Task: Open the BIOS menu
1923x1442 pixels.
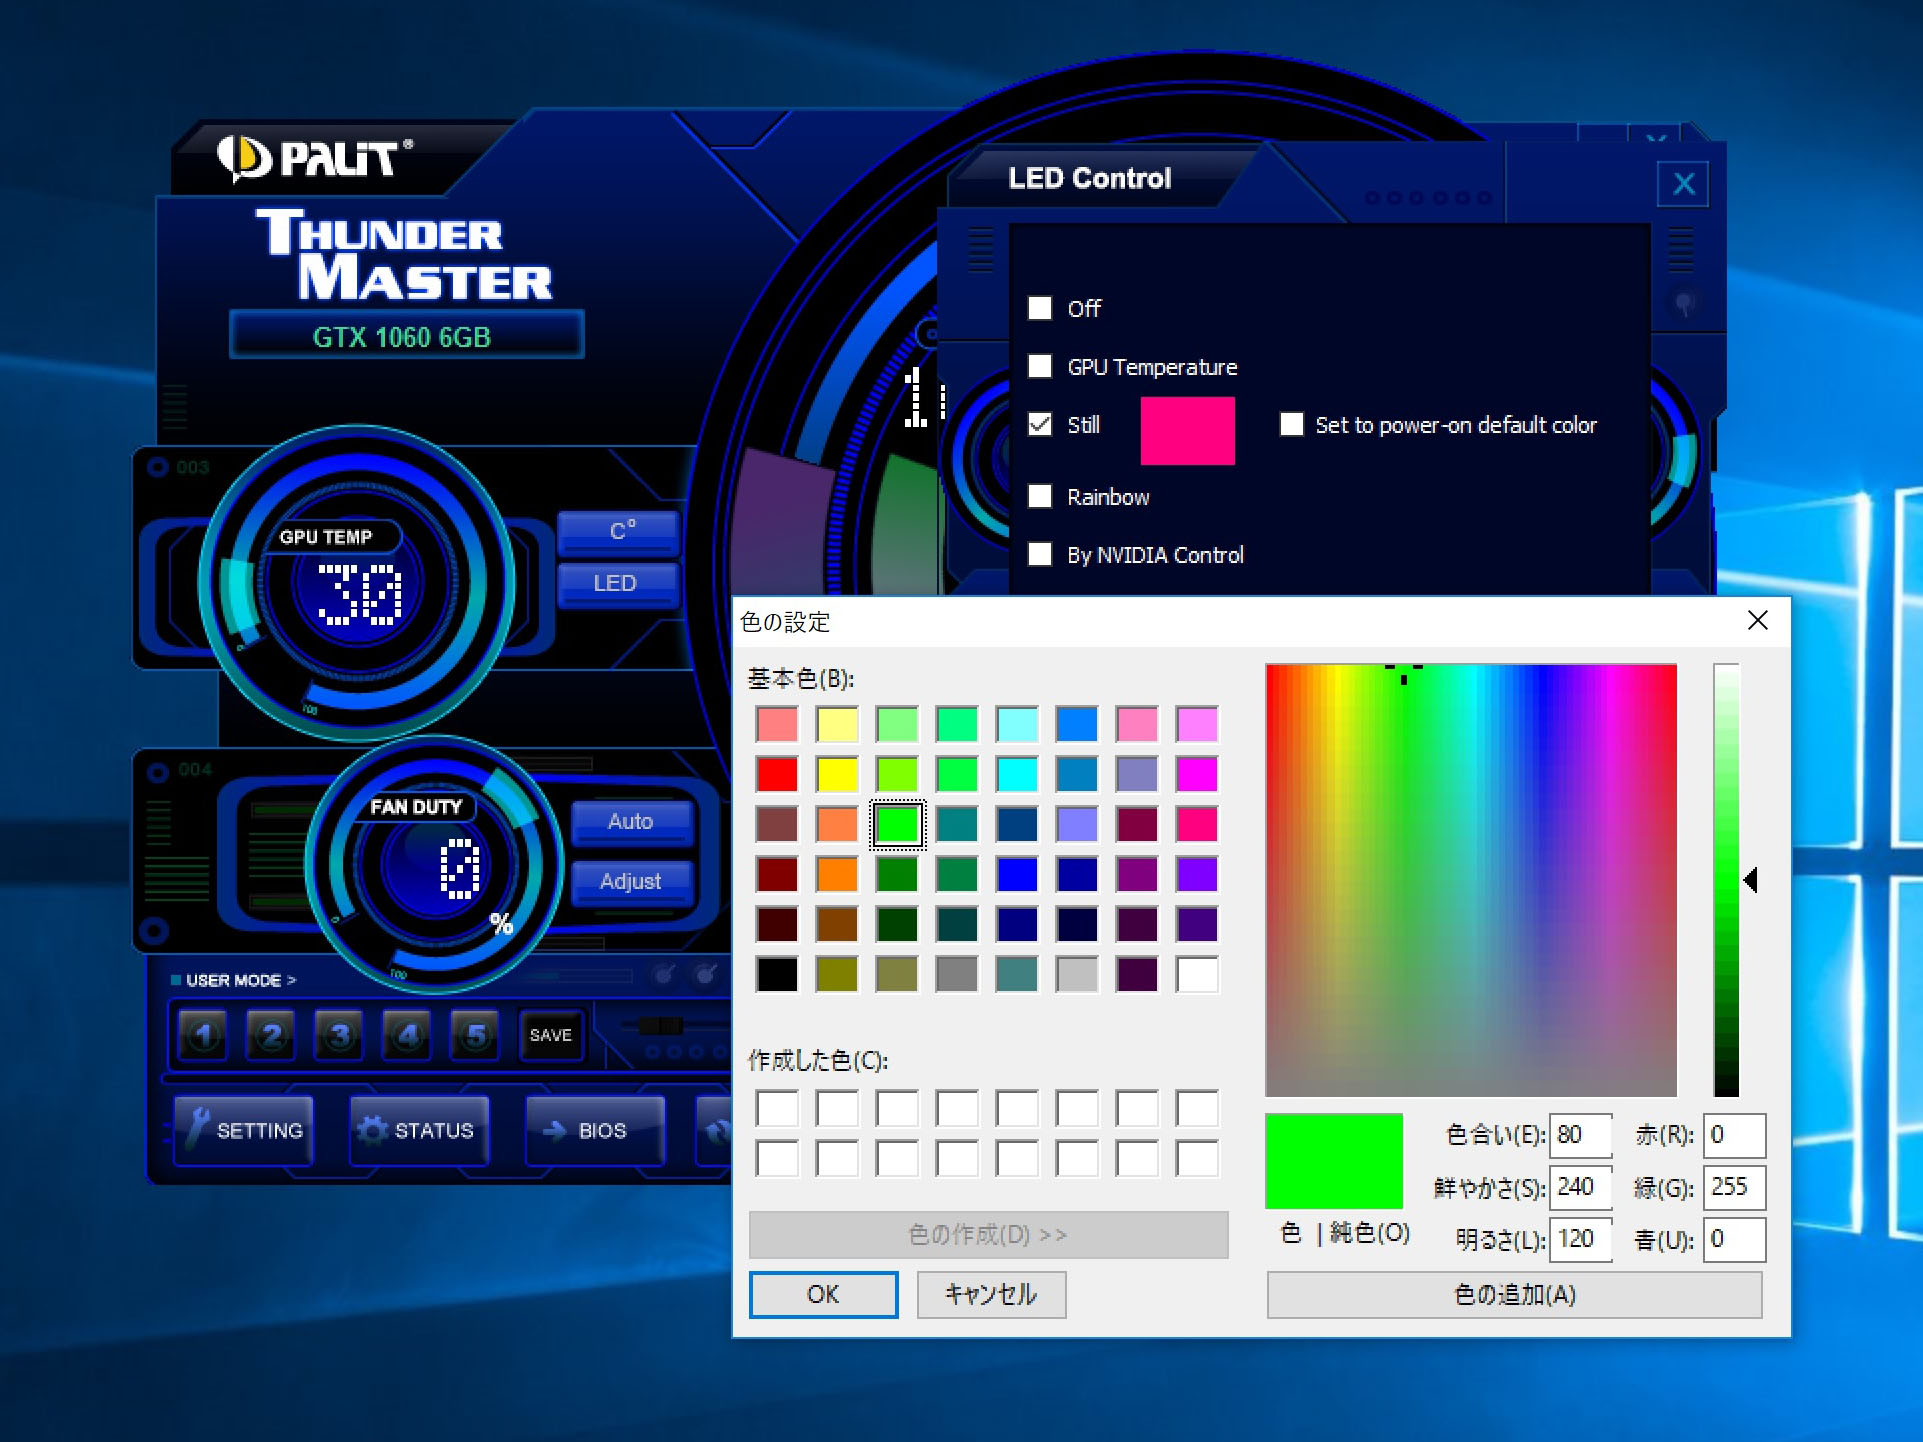Action: (x=595, y=1130)
